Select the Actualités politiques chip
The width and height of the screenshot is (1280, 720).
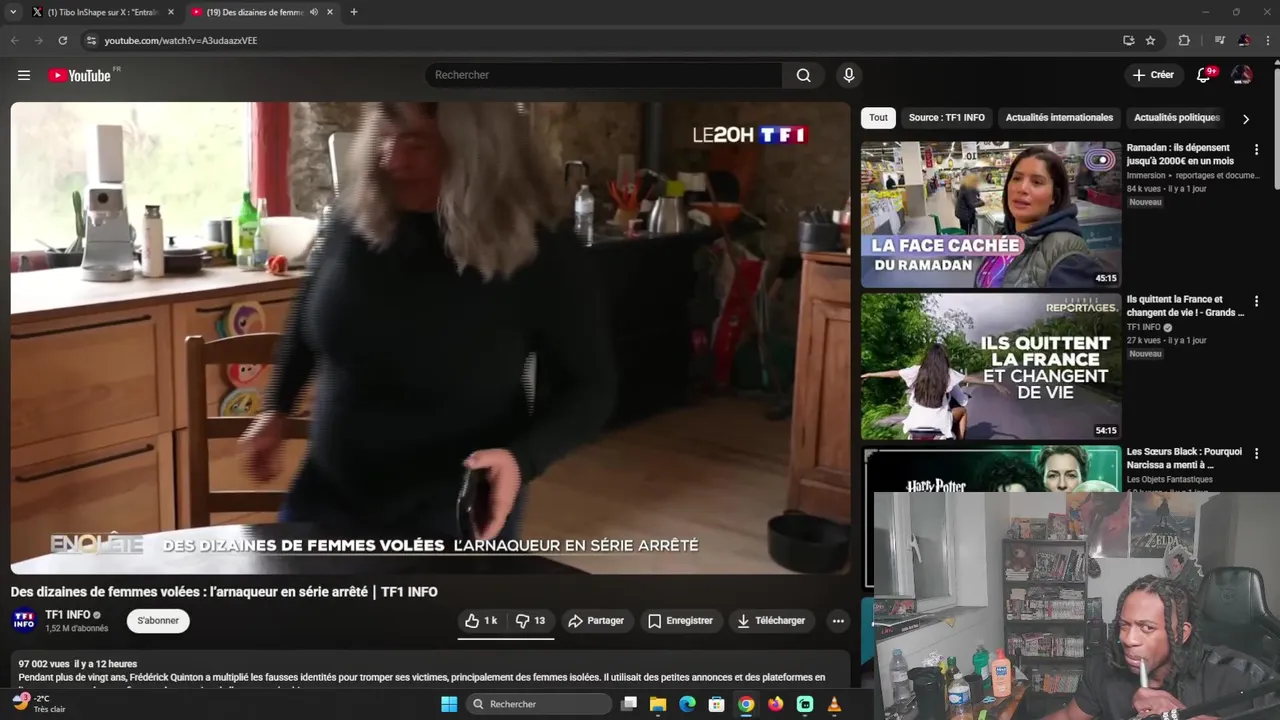pyautogui.click(x=1176, y=118)
